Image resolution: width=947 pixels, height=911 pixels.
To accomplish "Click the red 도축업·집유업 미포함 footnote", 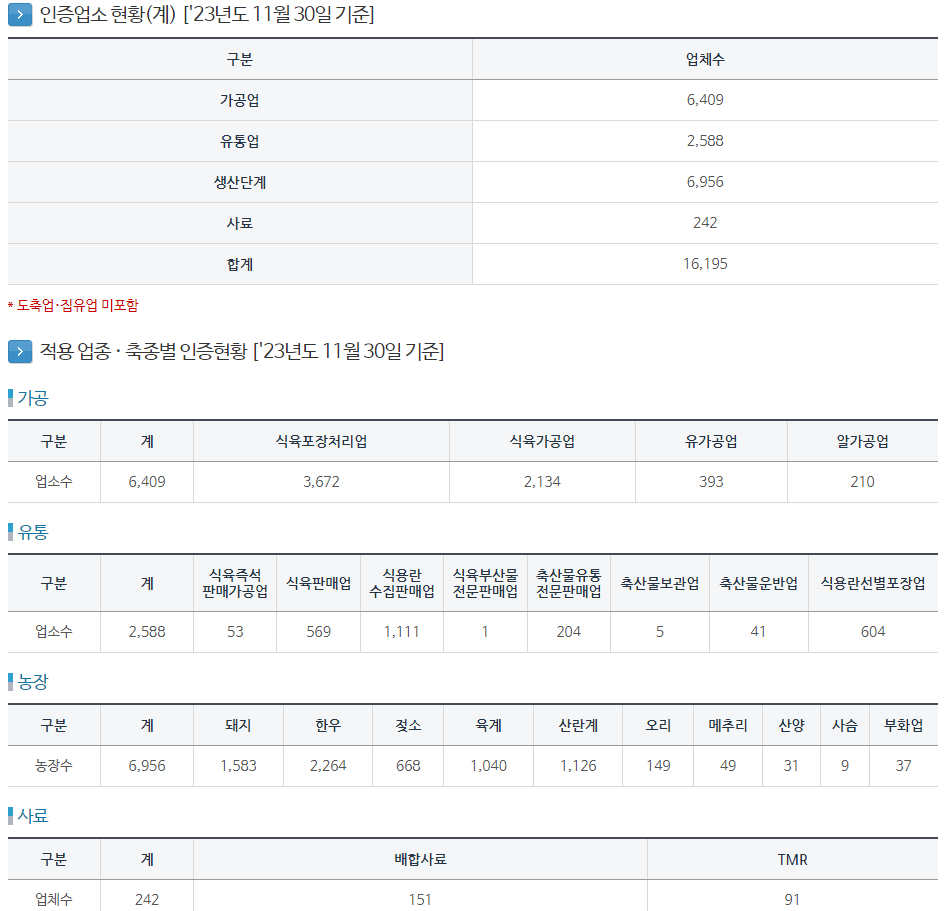I will 73,305.
